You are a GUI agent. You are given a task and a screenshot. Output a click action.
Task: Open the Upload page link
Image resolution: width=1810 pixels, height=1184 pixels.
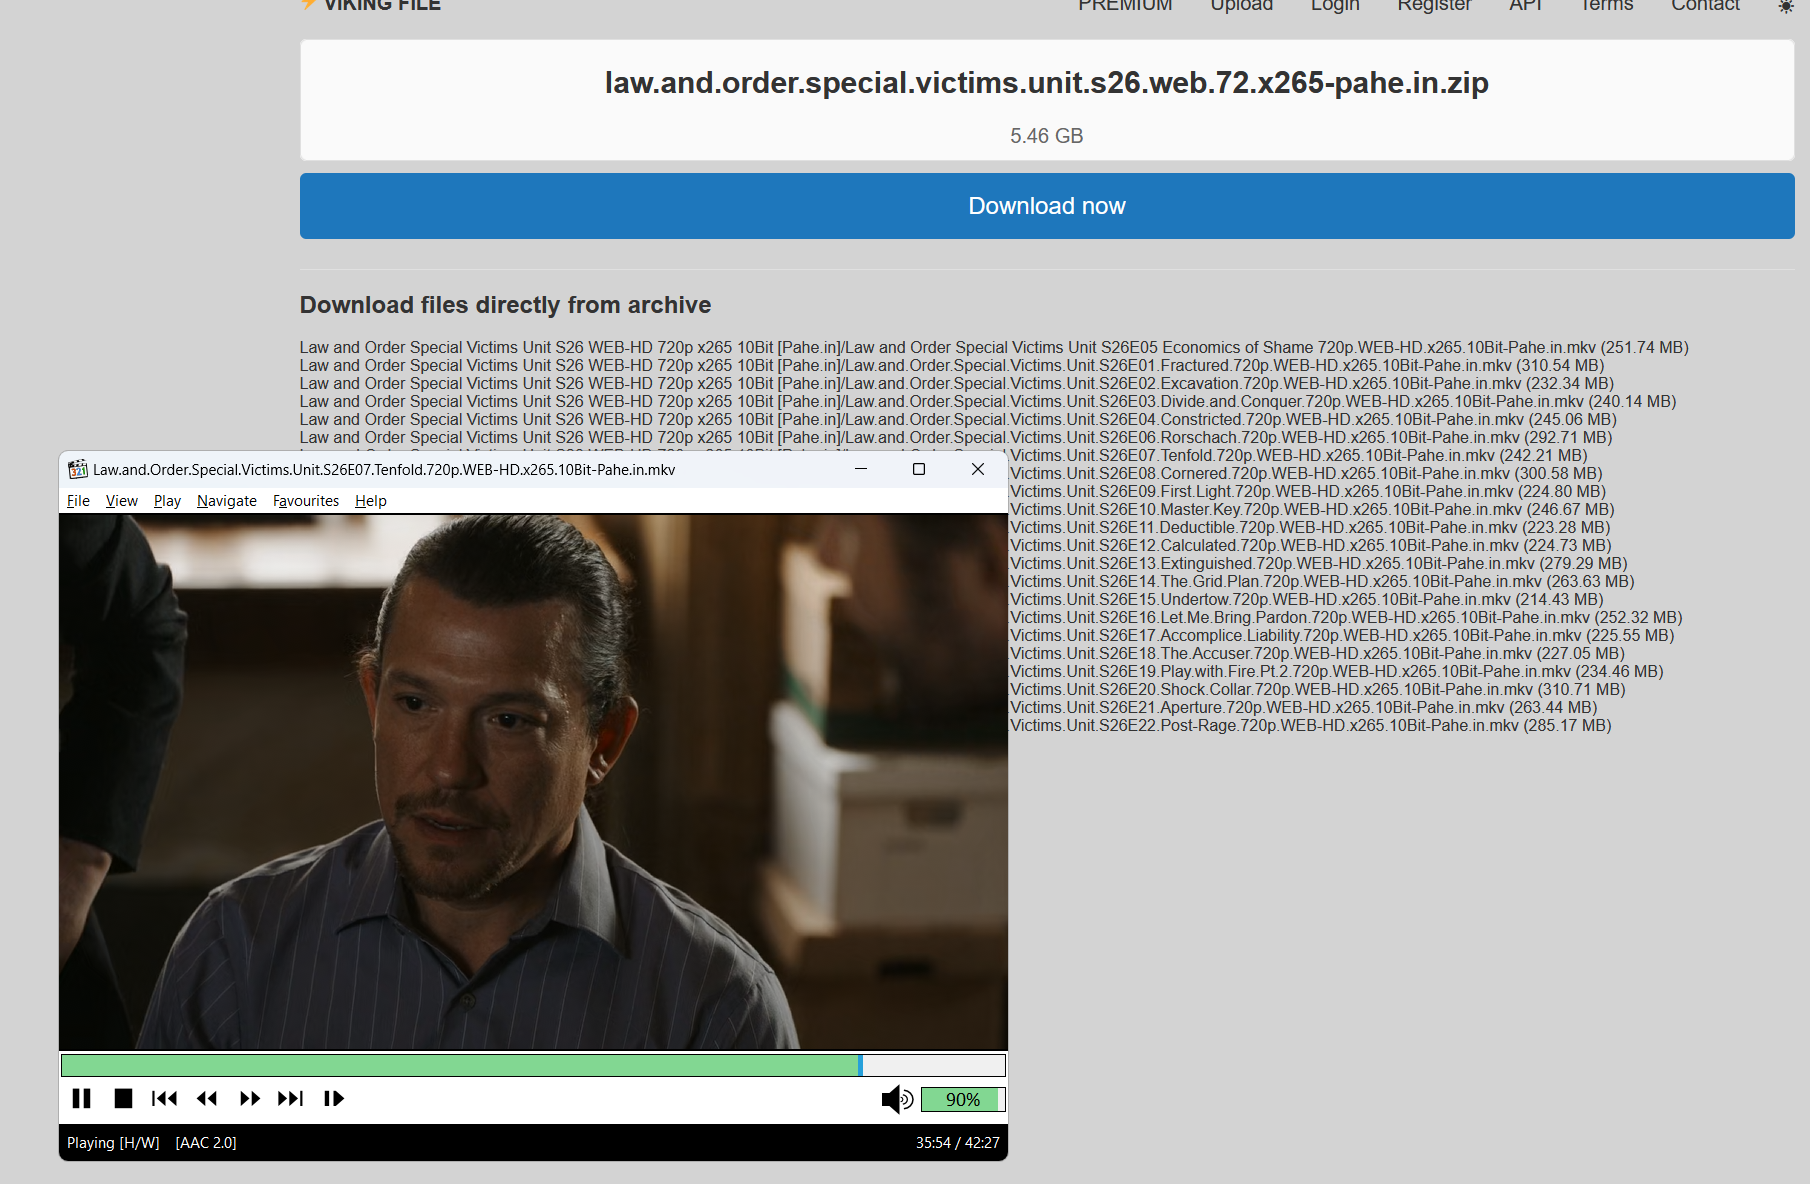click(x=1242, y=5)
